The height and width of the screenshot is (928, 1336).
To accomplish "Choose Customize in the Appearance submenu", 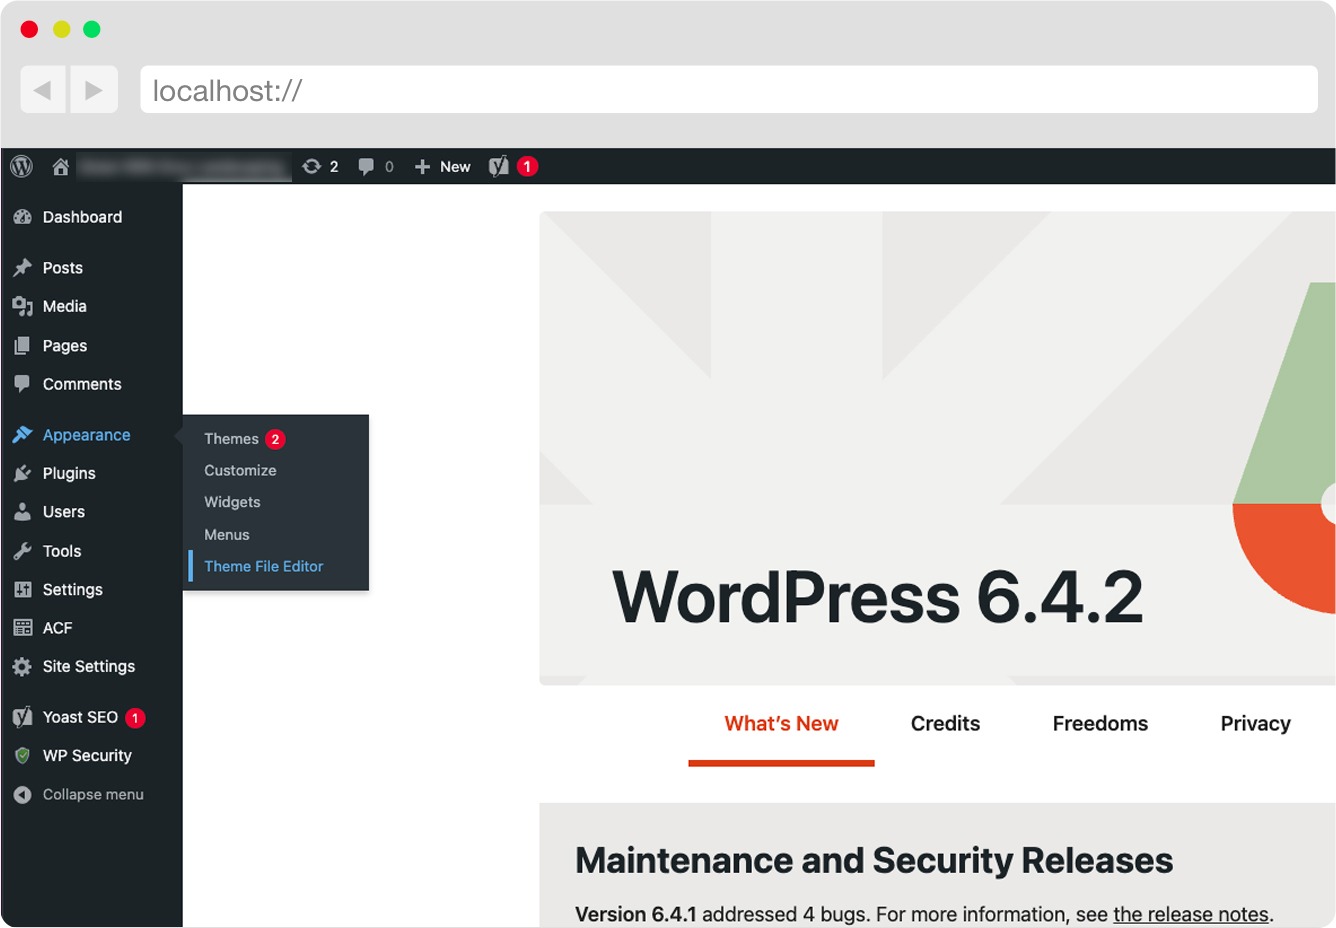I will tap(240, 470).
